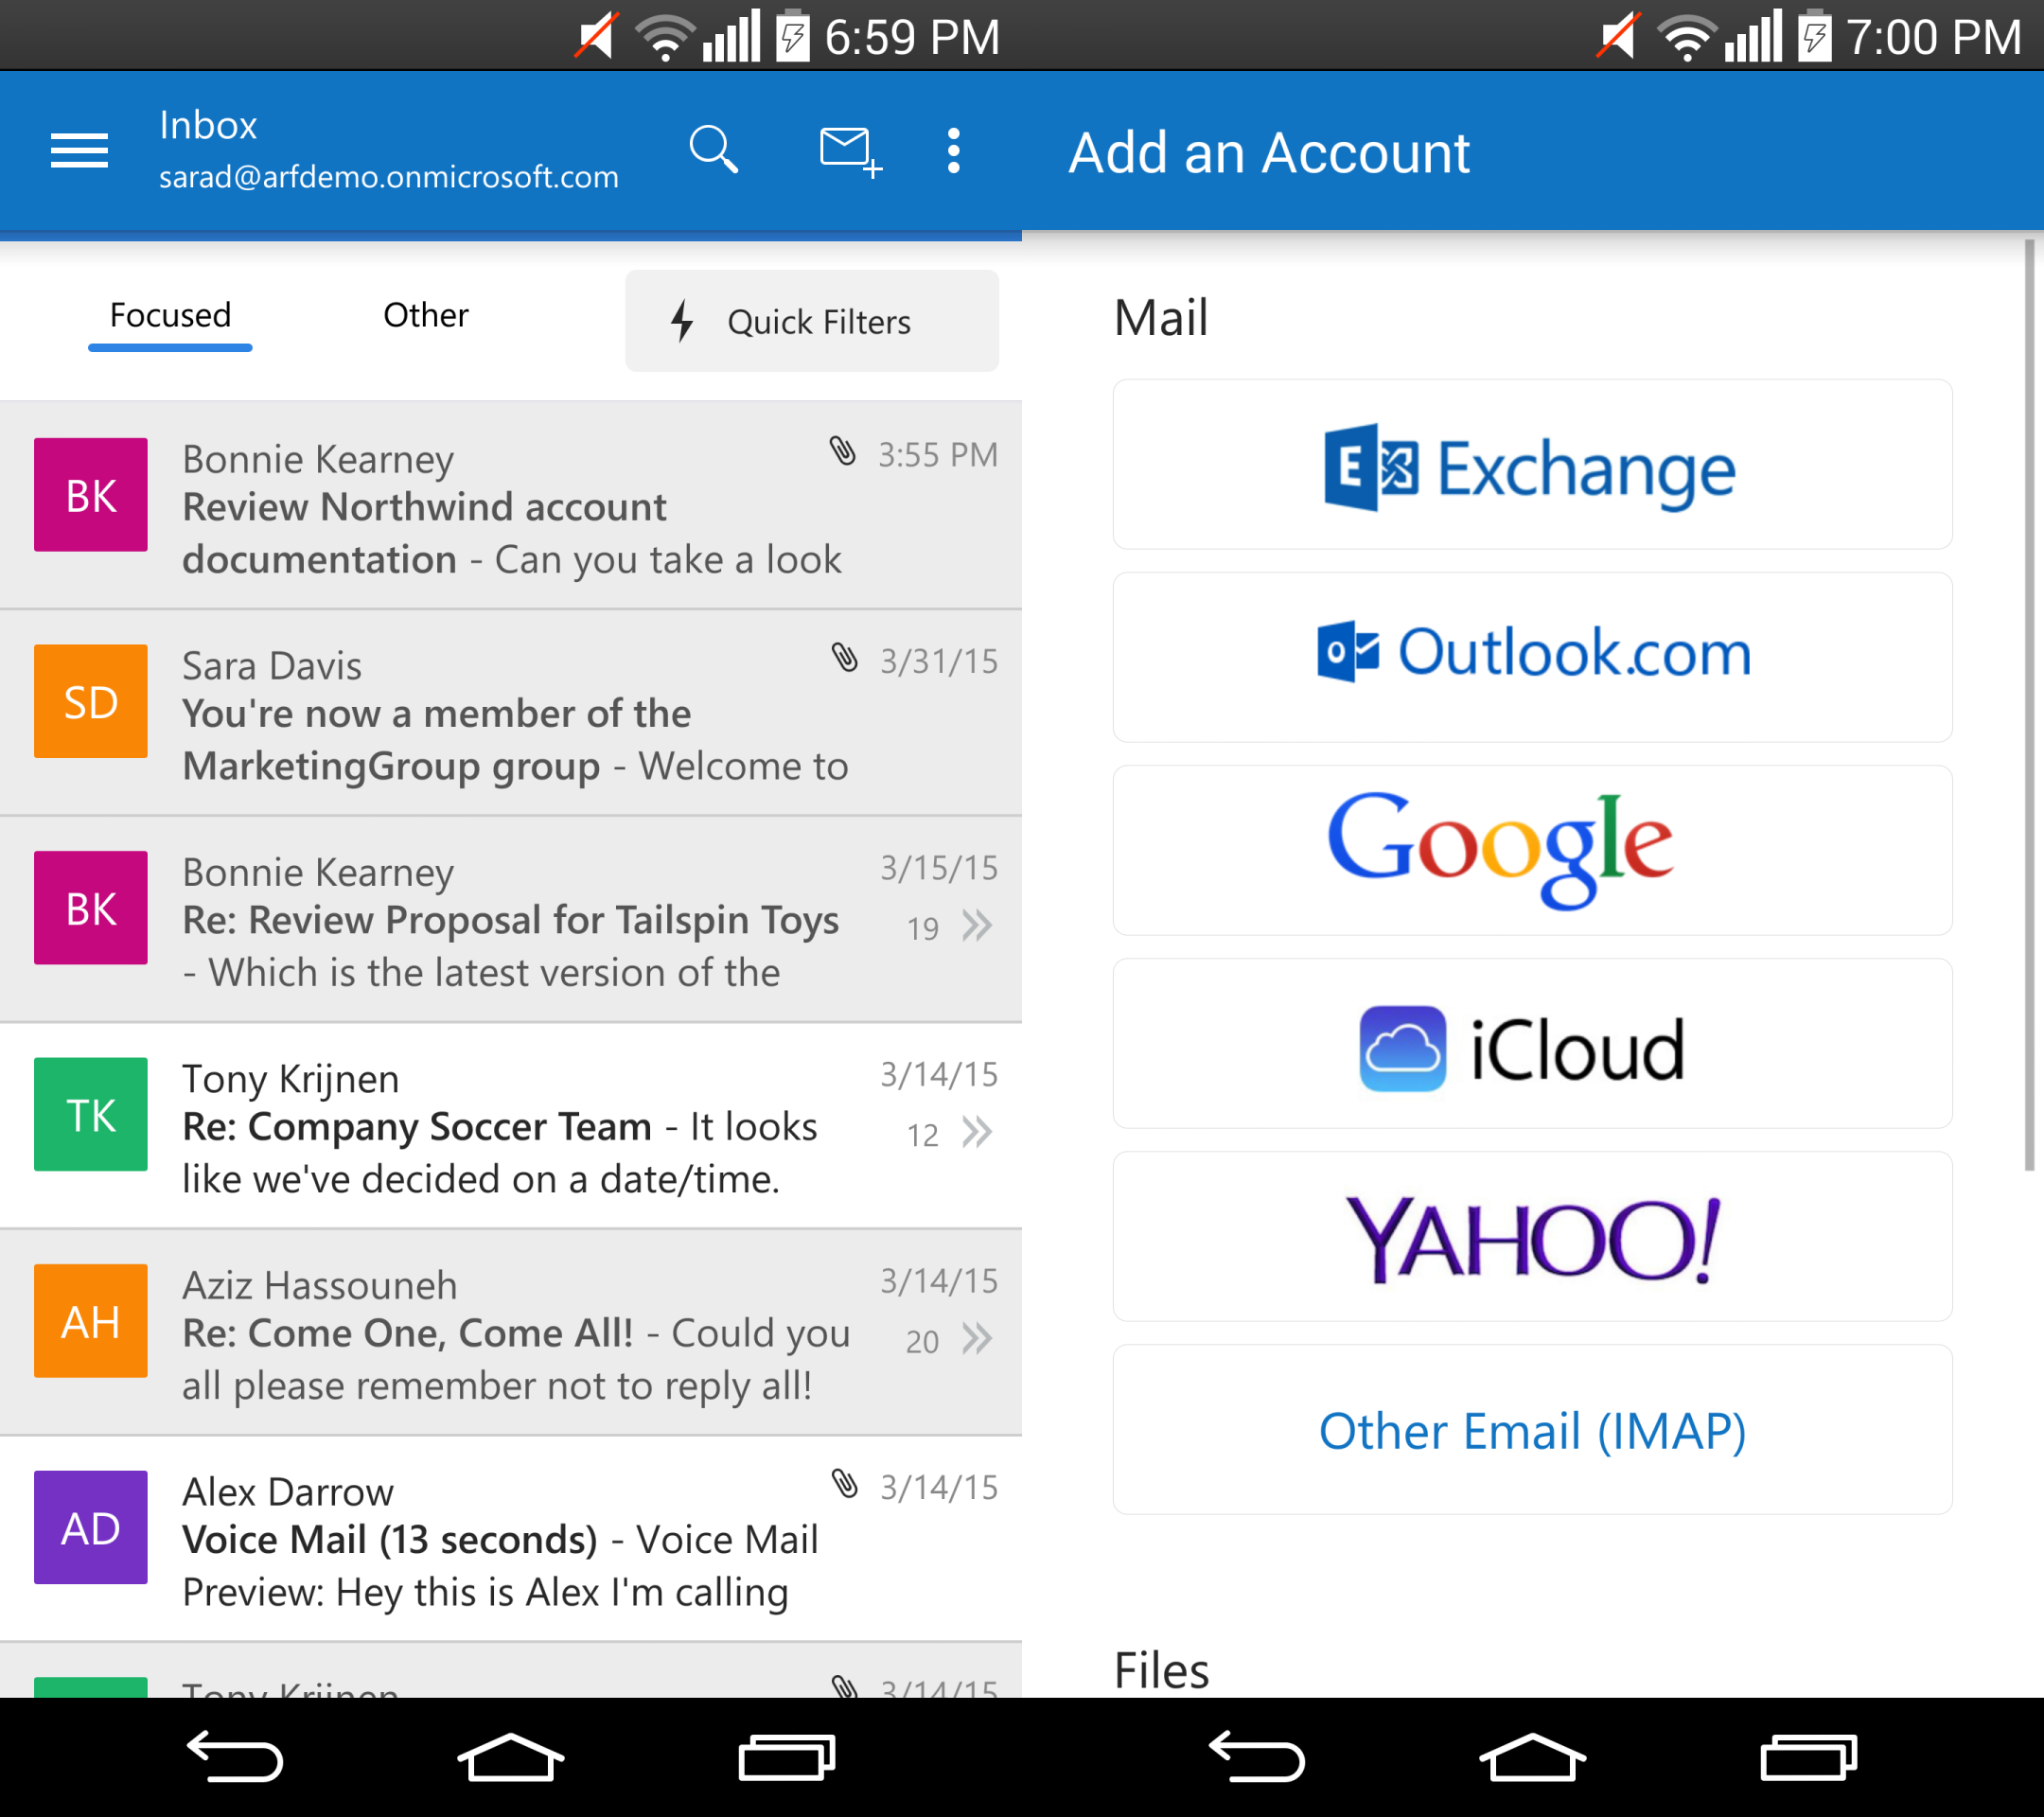Viewport: 2044px width, 1817px height.
Task: Add a Google account
Action: point(1532,850)
